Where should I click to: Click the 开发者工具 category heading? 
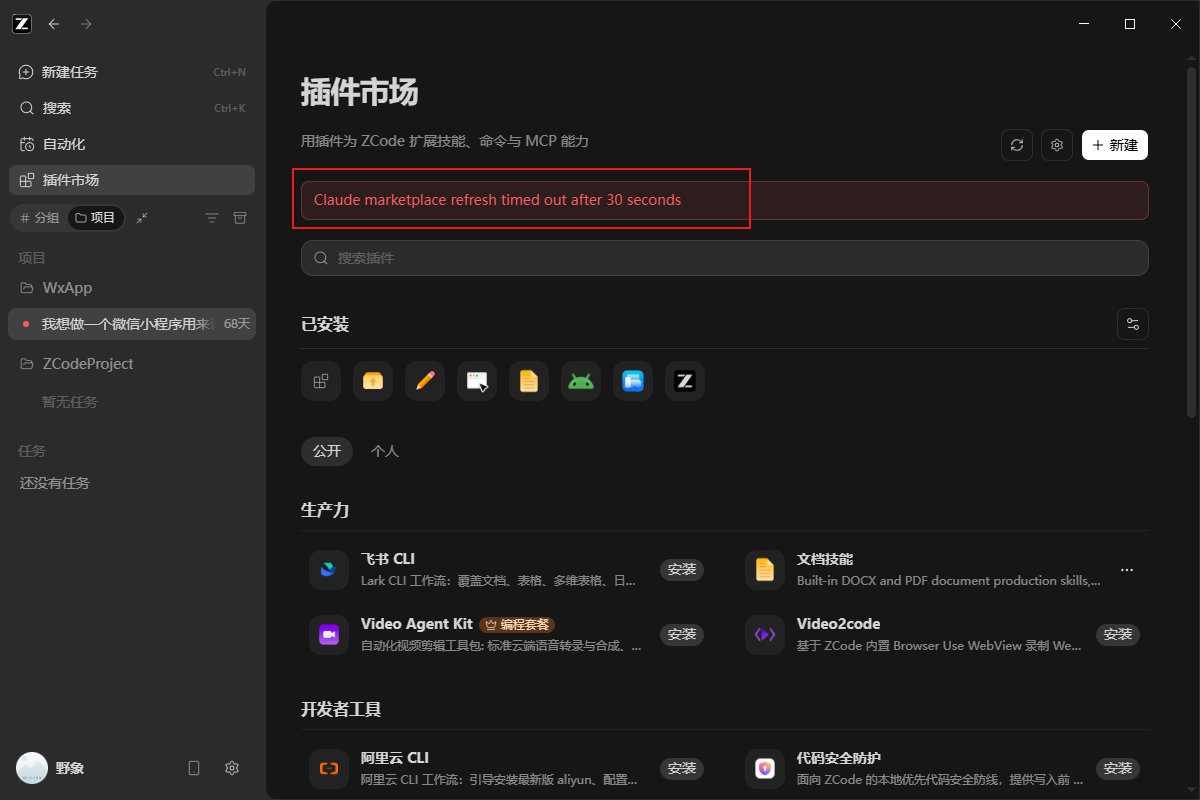pyautogui.click(x=341, y=710)
